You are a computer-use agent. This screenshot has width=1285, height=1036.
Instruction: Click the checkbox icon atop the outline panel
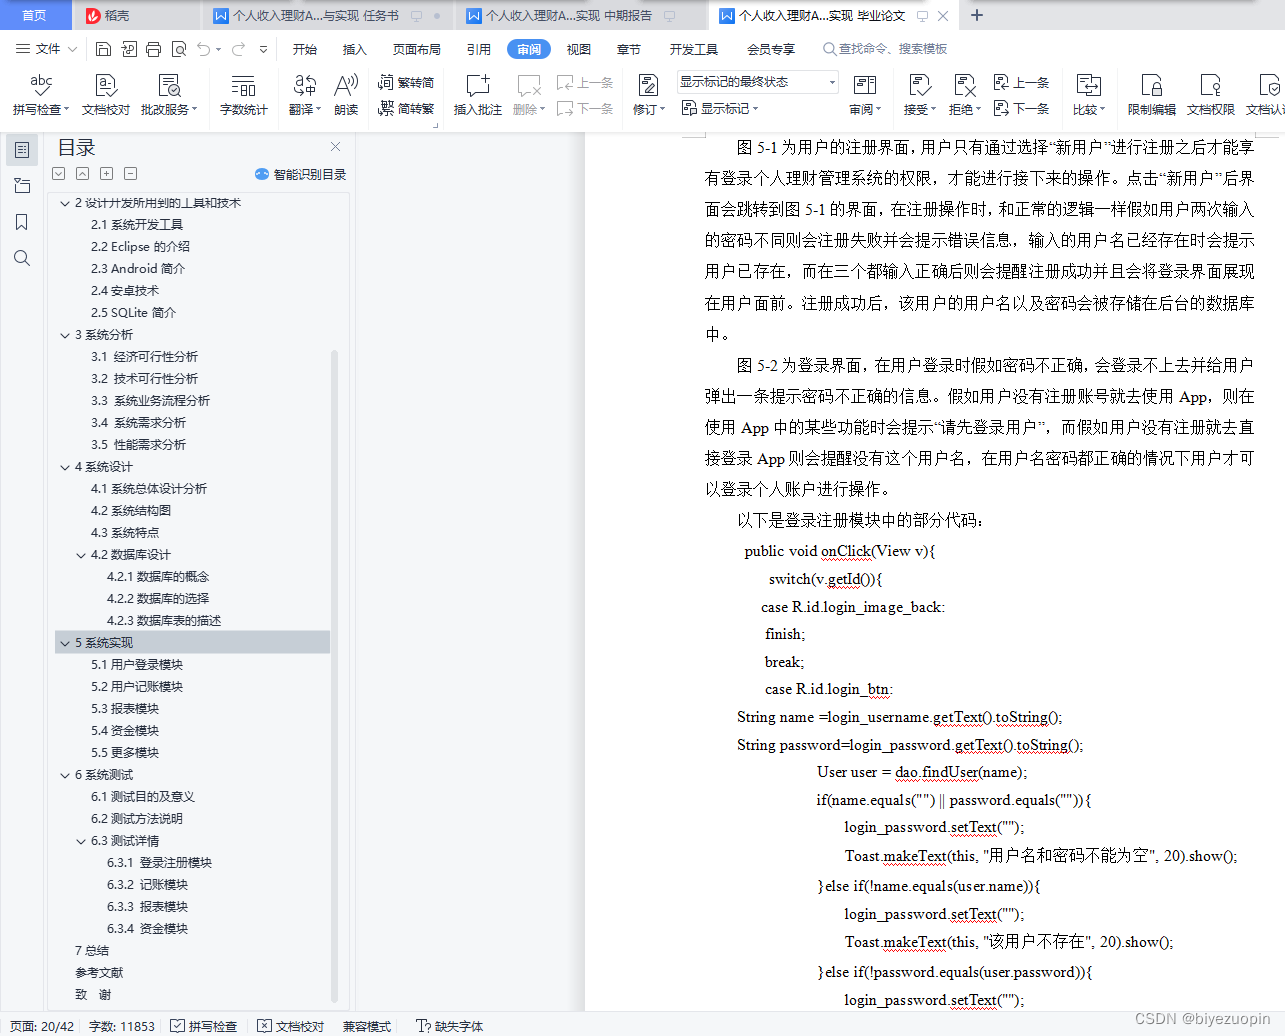(x=58, y=173)
